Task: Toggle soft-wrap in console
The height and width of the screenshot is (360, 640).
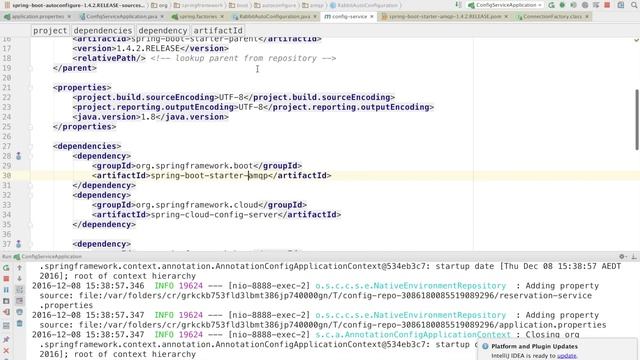Action: click(19, 290)
